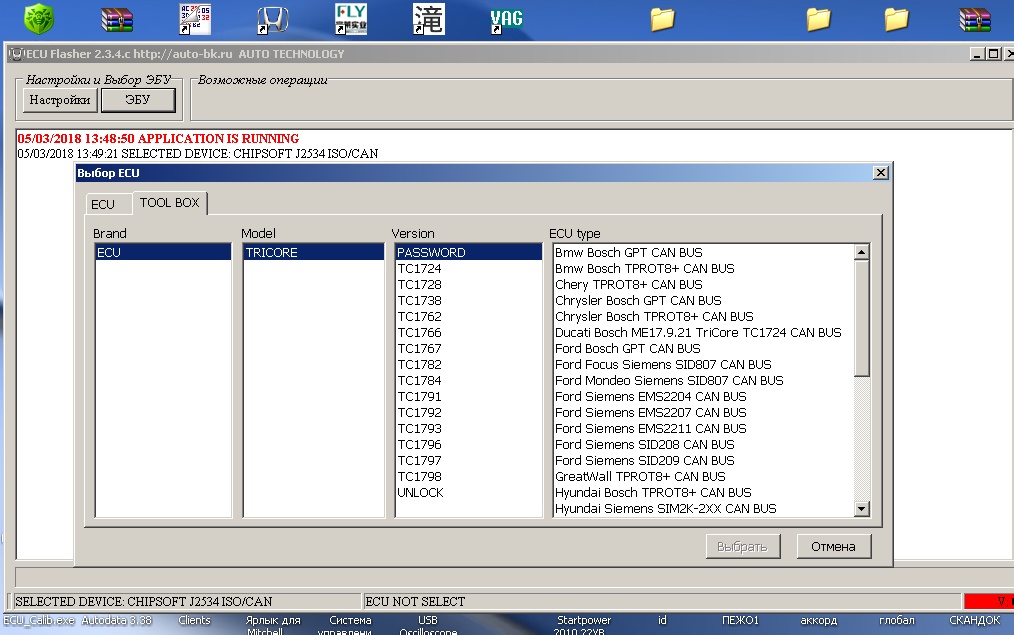The image size is (1014, 635).
Task: Select UNLOCK in the Version list
Action: 469,493
